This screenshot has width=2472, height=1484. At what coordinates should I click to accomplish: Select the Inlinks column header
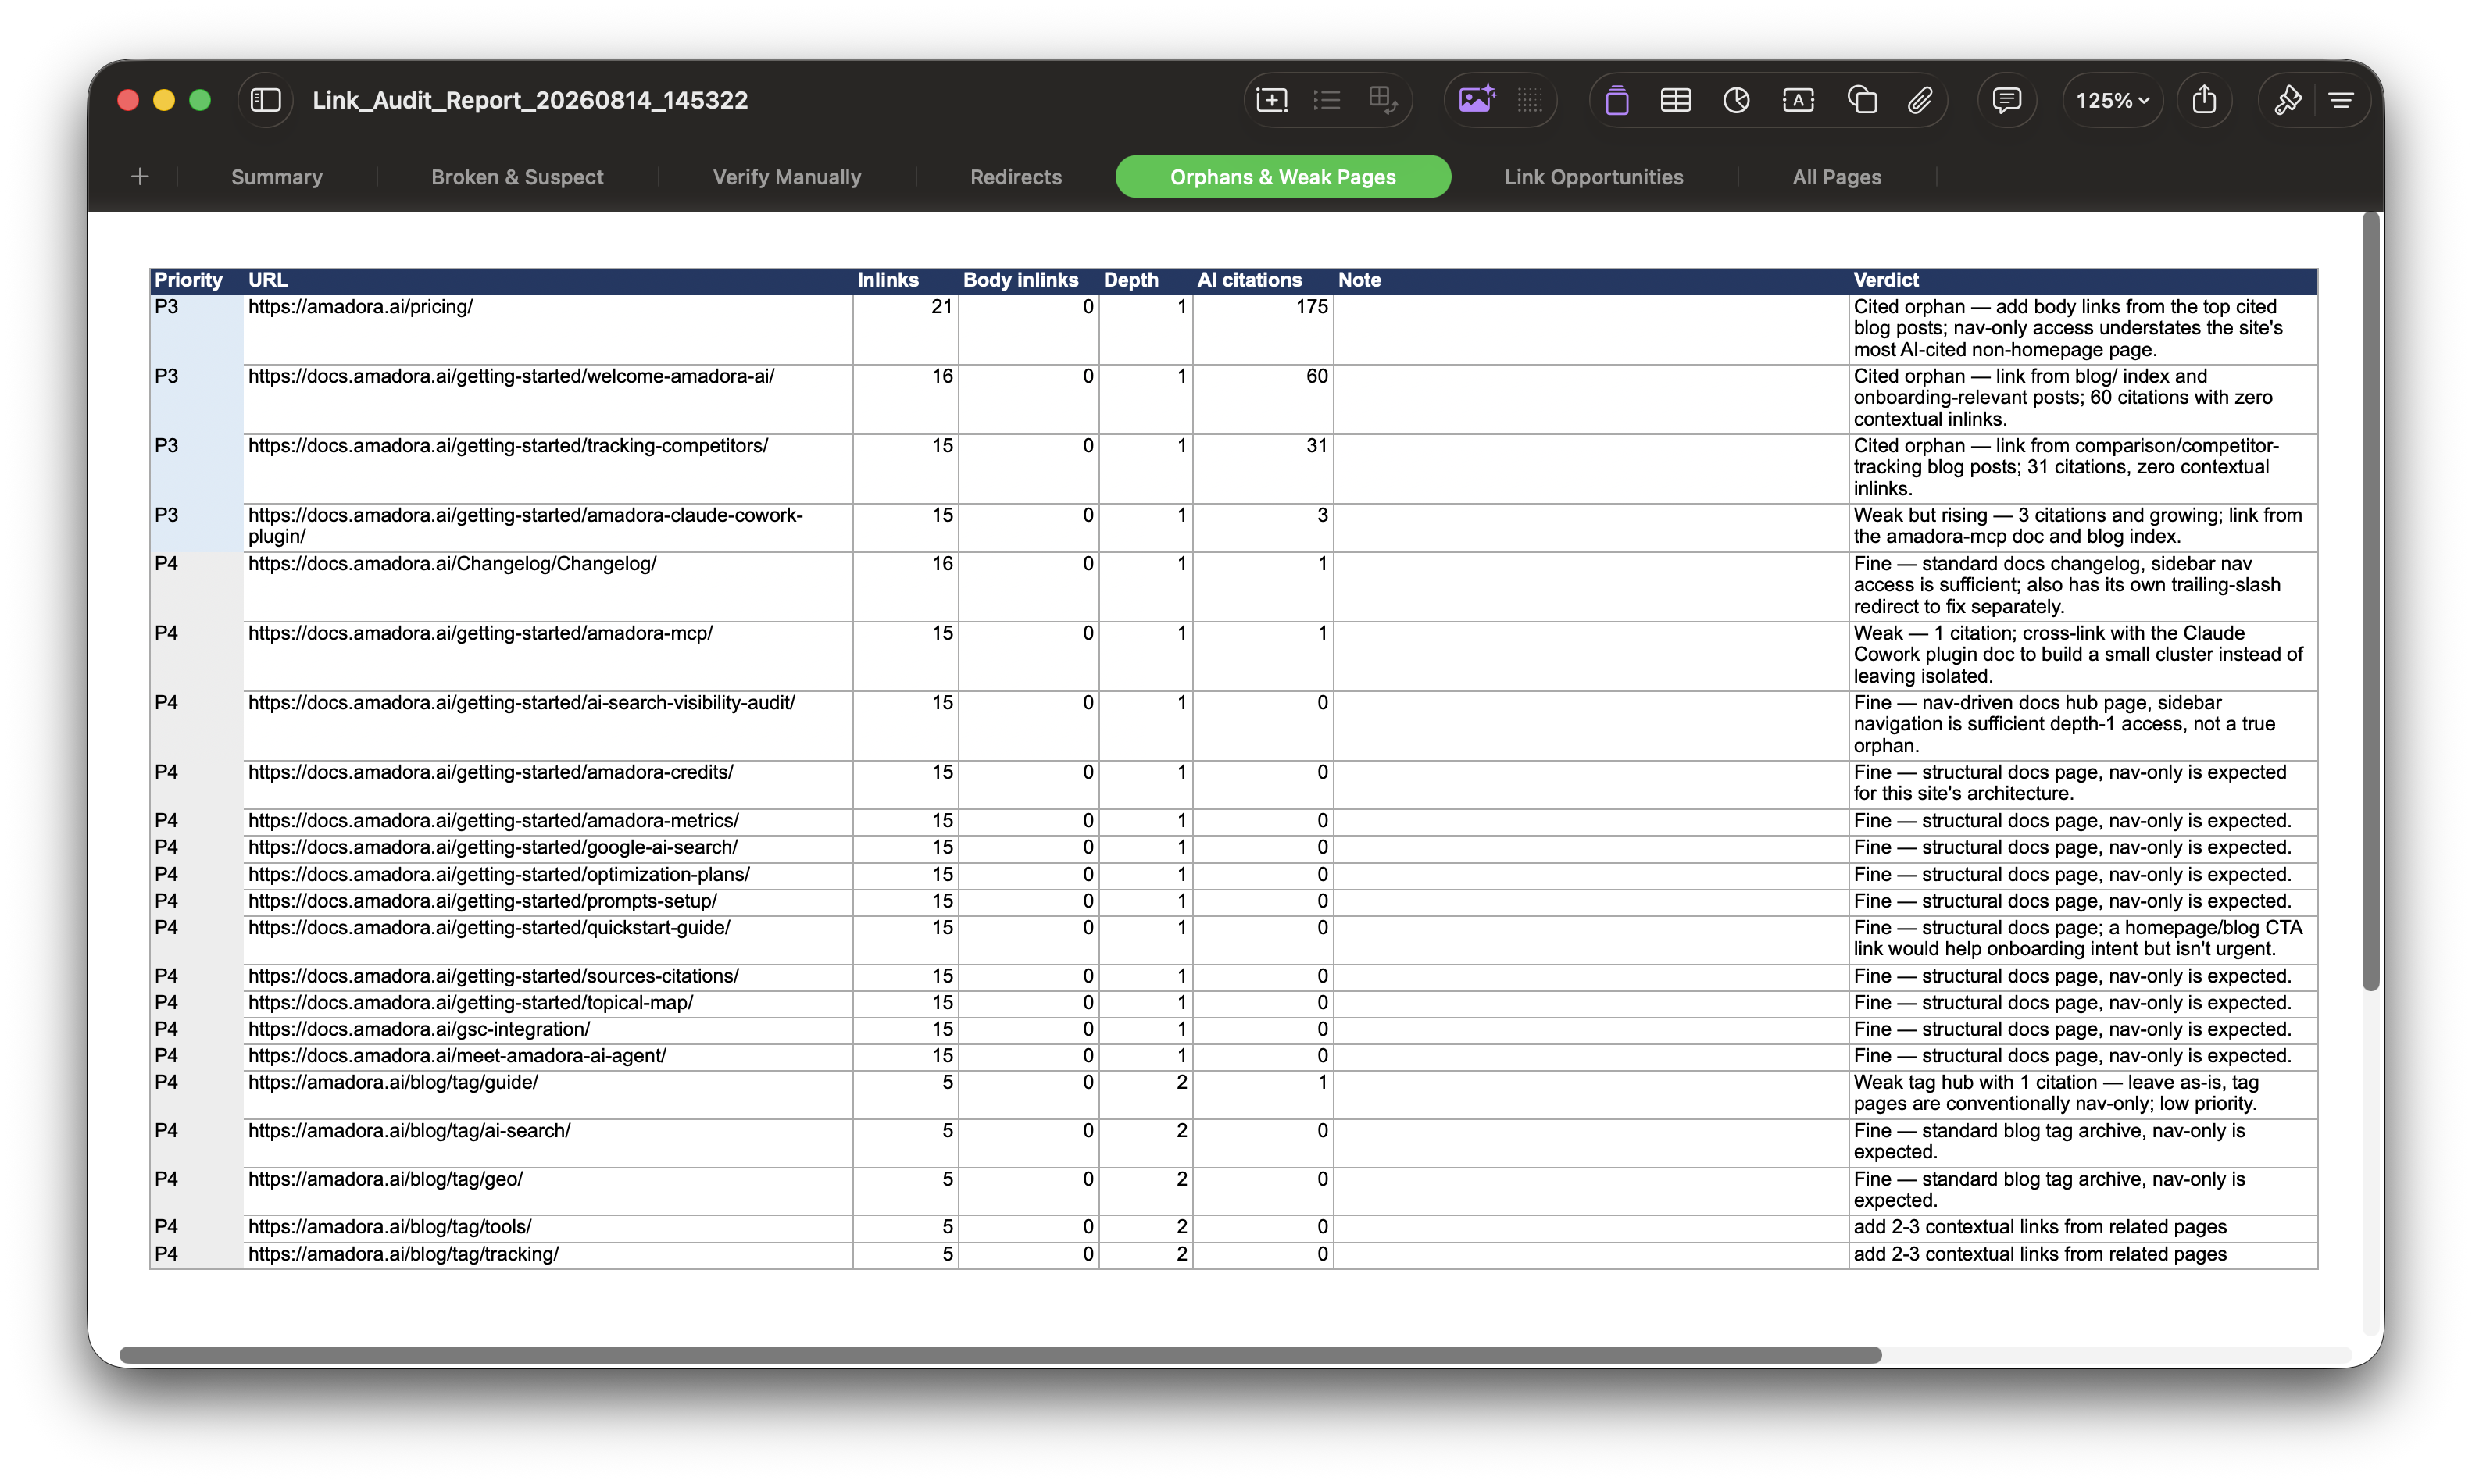coord(905,280)
